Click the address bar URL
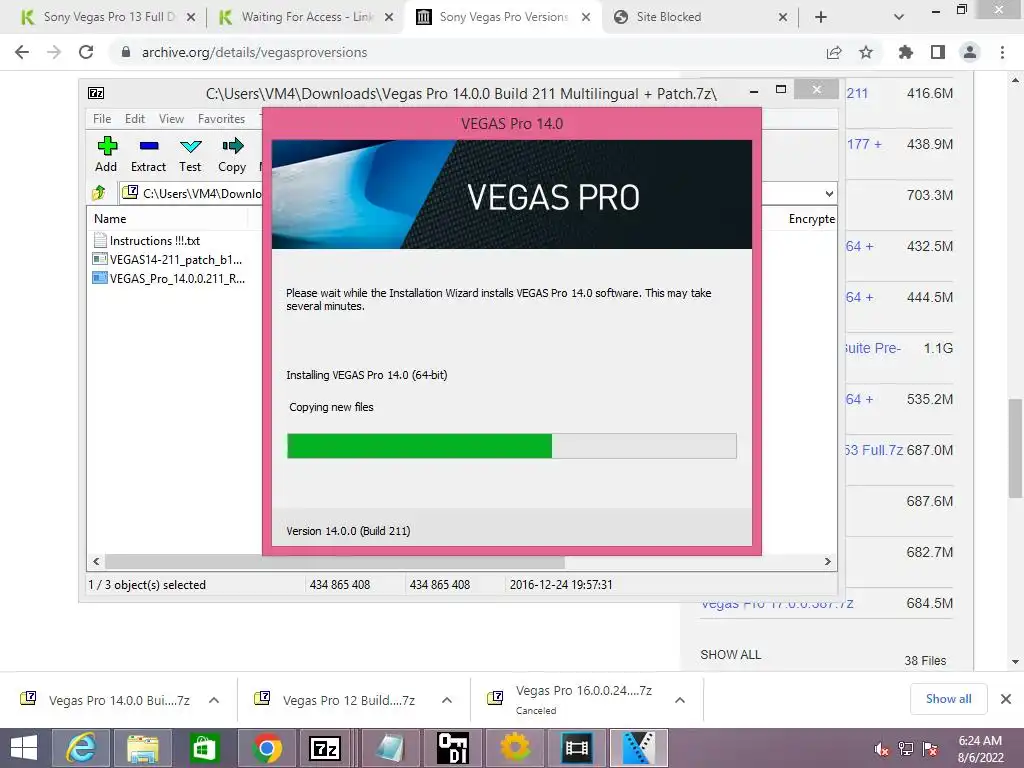 coord(255,52)
